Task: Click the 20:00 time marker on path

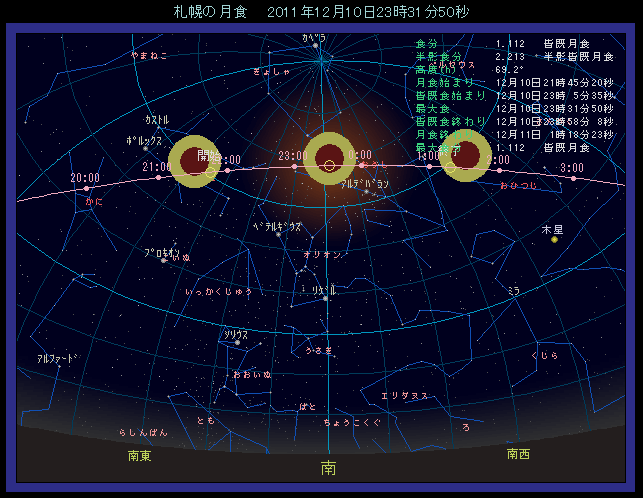Action: pos(85,178)
